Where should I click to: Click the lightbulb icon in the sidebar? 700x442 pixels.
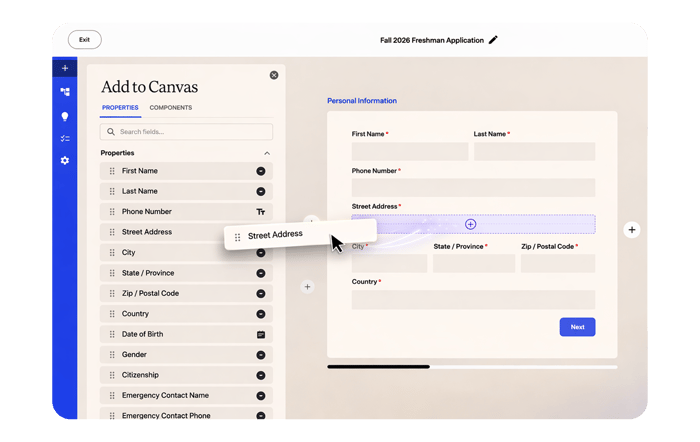coord(65,116)
